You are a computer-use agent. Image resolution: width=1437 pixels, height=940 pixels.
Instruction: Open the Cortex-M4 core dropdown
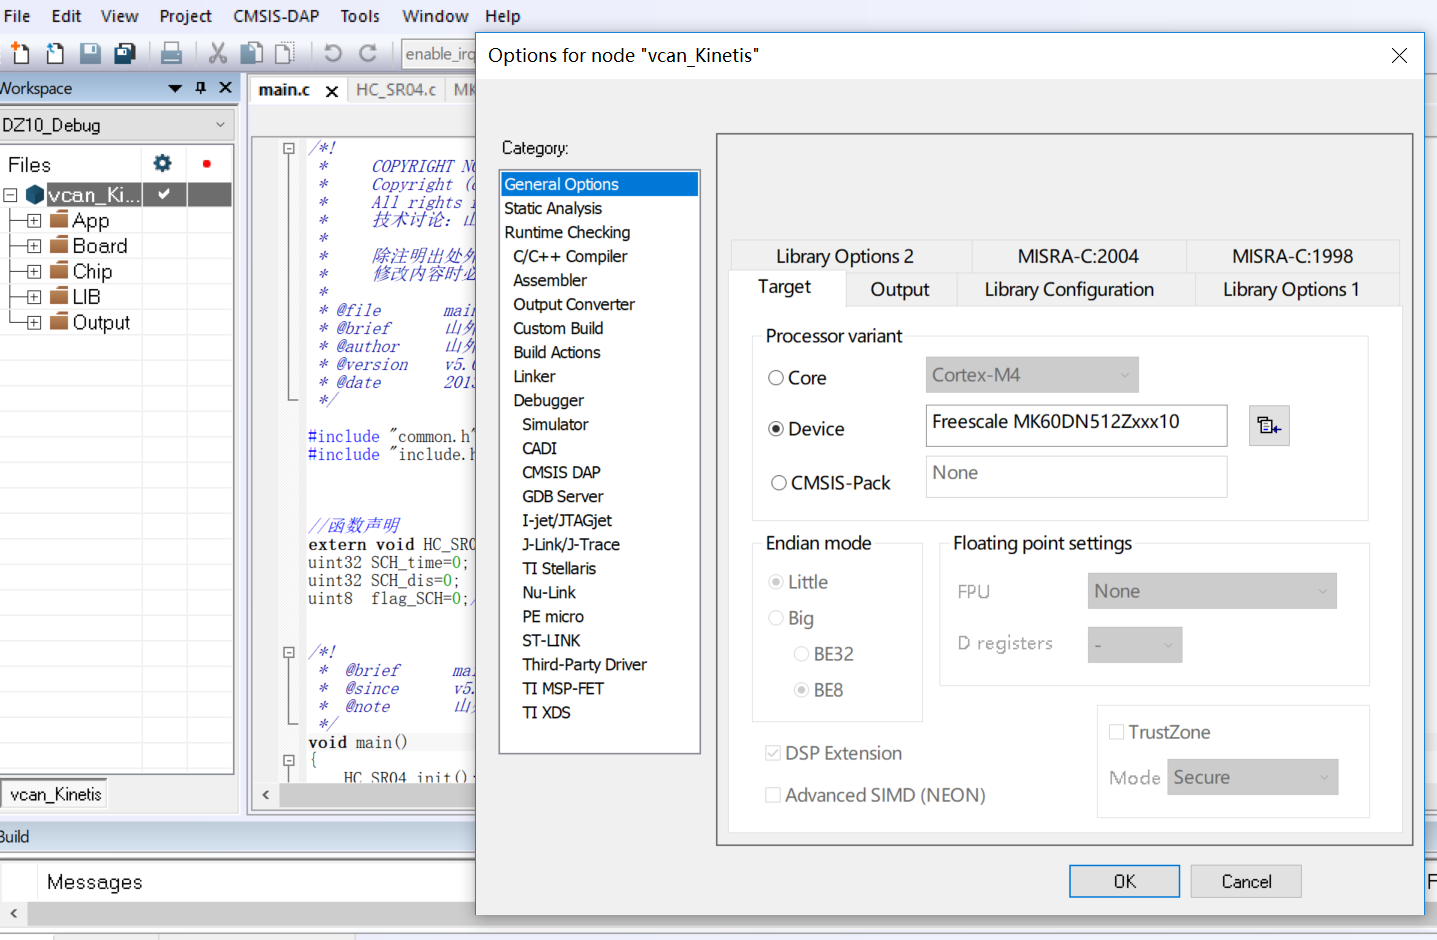pos(1032,375)
